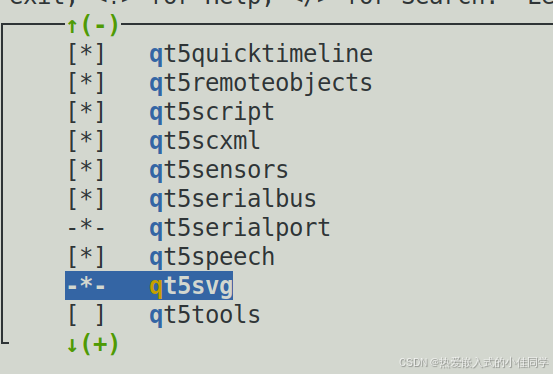
Task: Toggle the qt5serialbus checkbox
Action: coord(86,199)
